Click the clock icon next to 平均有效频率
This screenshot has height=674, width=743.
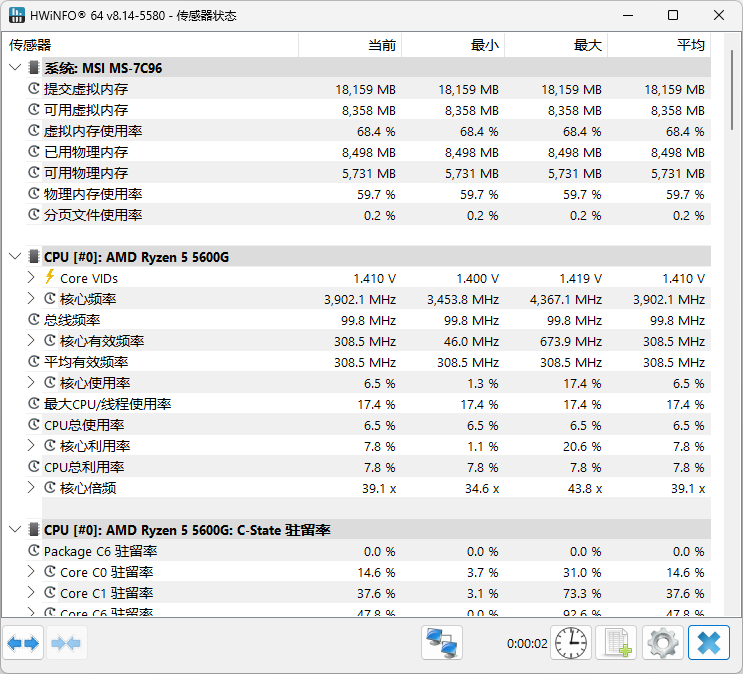[34, 362]
